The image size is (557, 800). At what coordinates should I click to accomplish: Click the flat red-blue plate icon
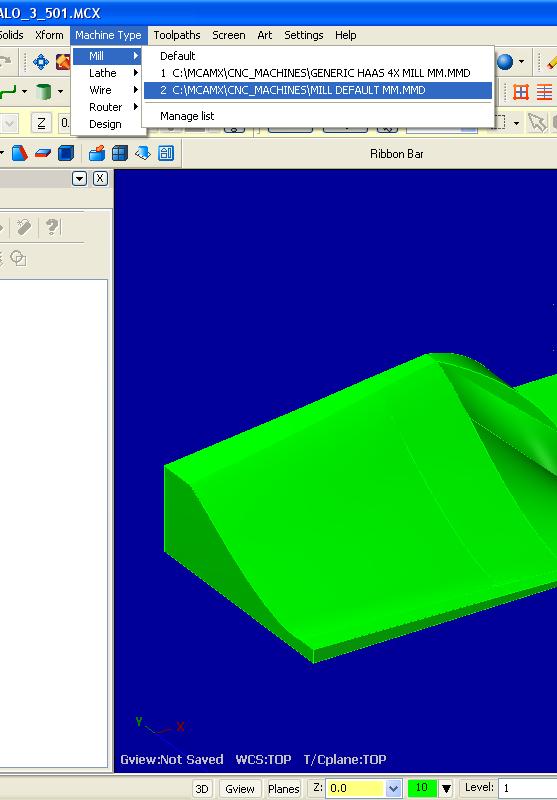(x=43, y=153)
